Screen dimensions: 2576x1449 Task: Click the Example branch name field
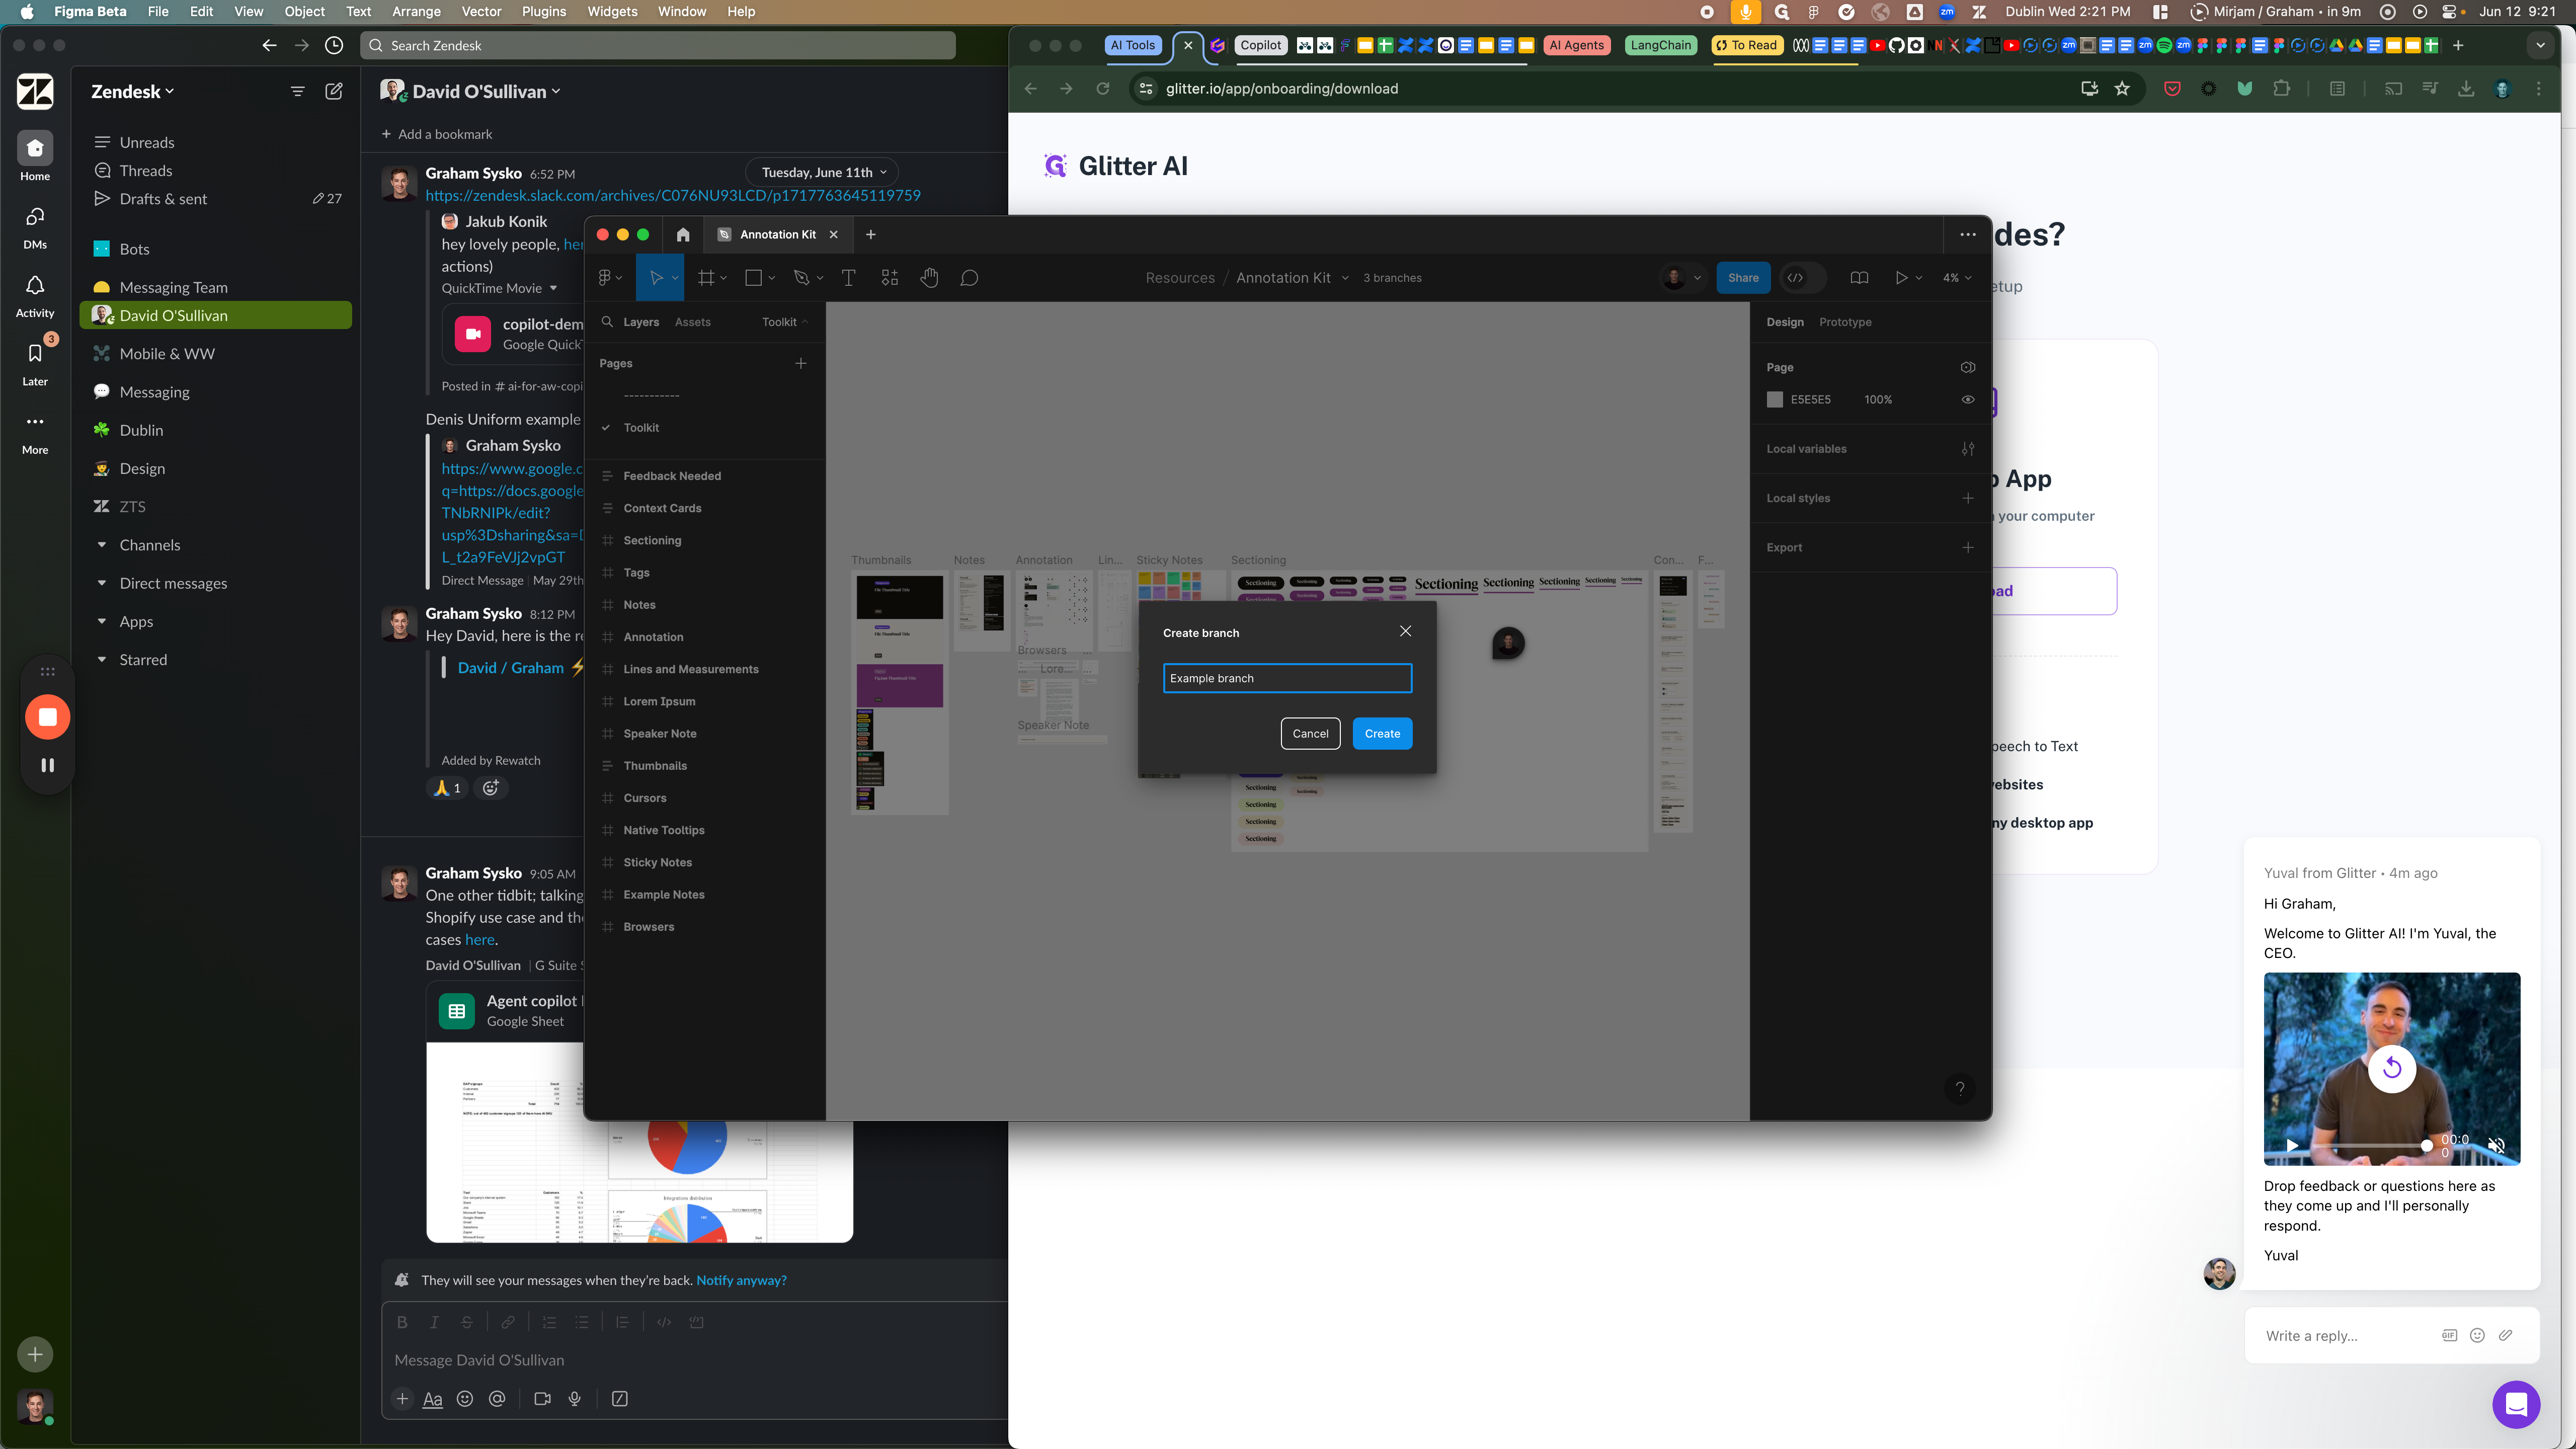pyautogui.click(x=1286, y=678)
